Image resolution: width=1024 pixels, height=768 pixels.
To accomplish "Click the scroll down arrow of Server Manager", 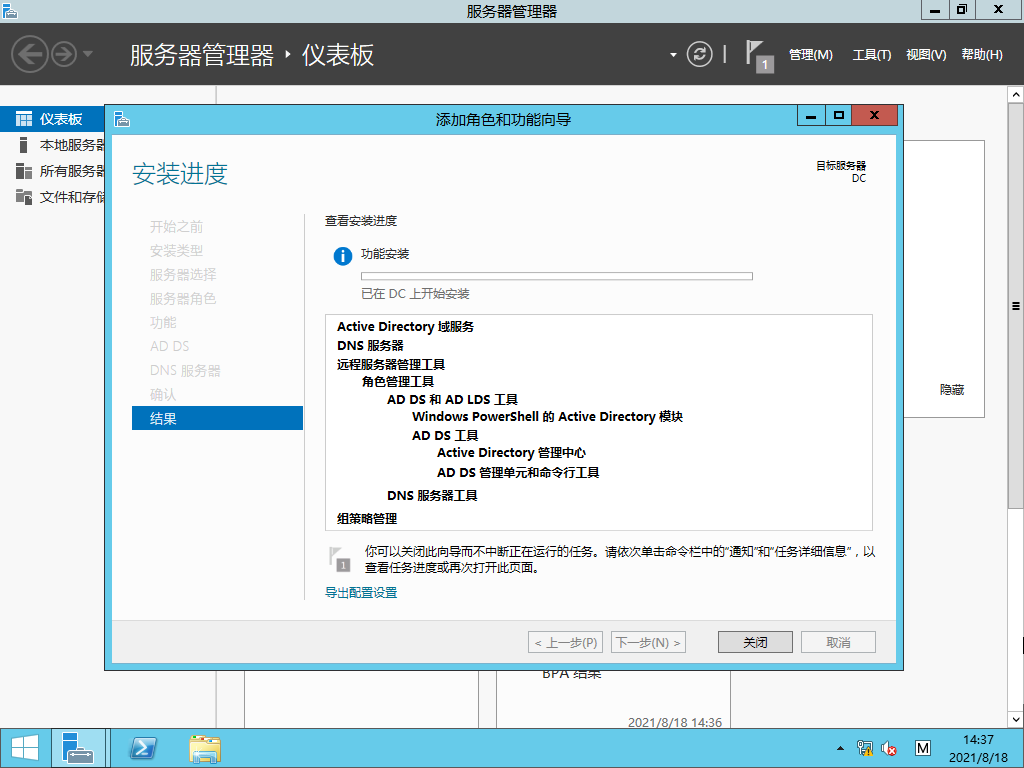I will pos(1016,720).
